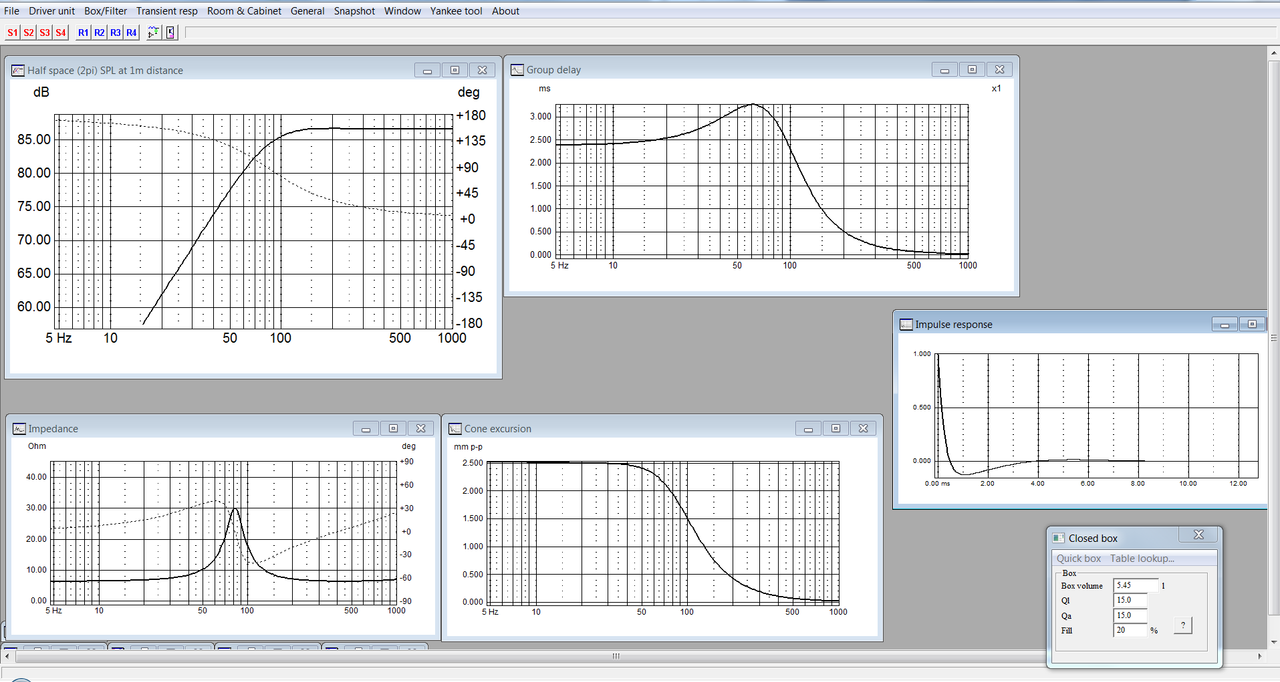Open the Transient resp menu

[168, 11]
